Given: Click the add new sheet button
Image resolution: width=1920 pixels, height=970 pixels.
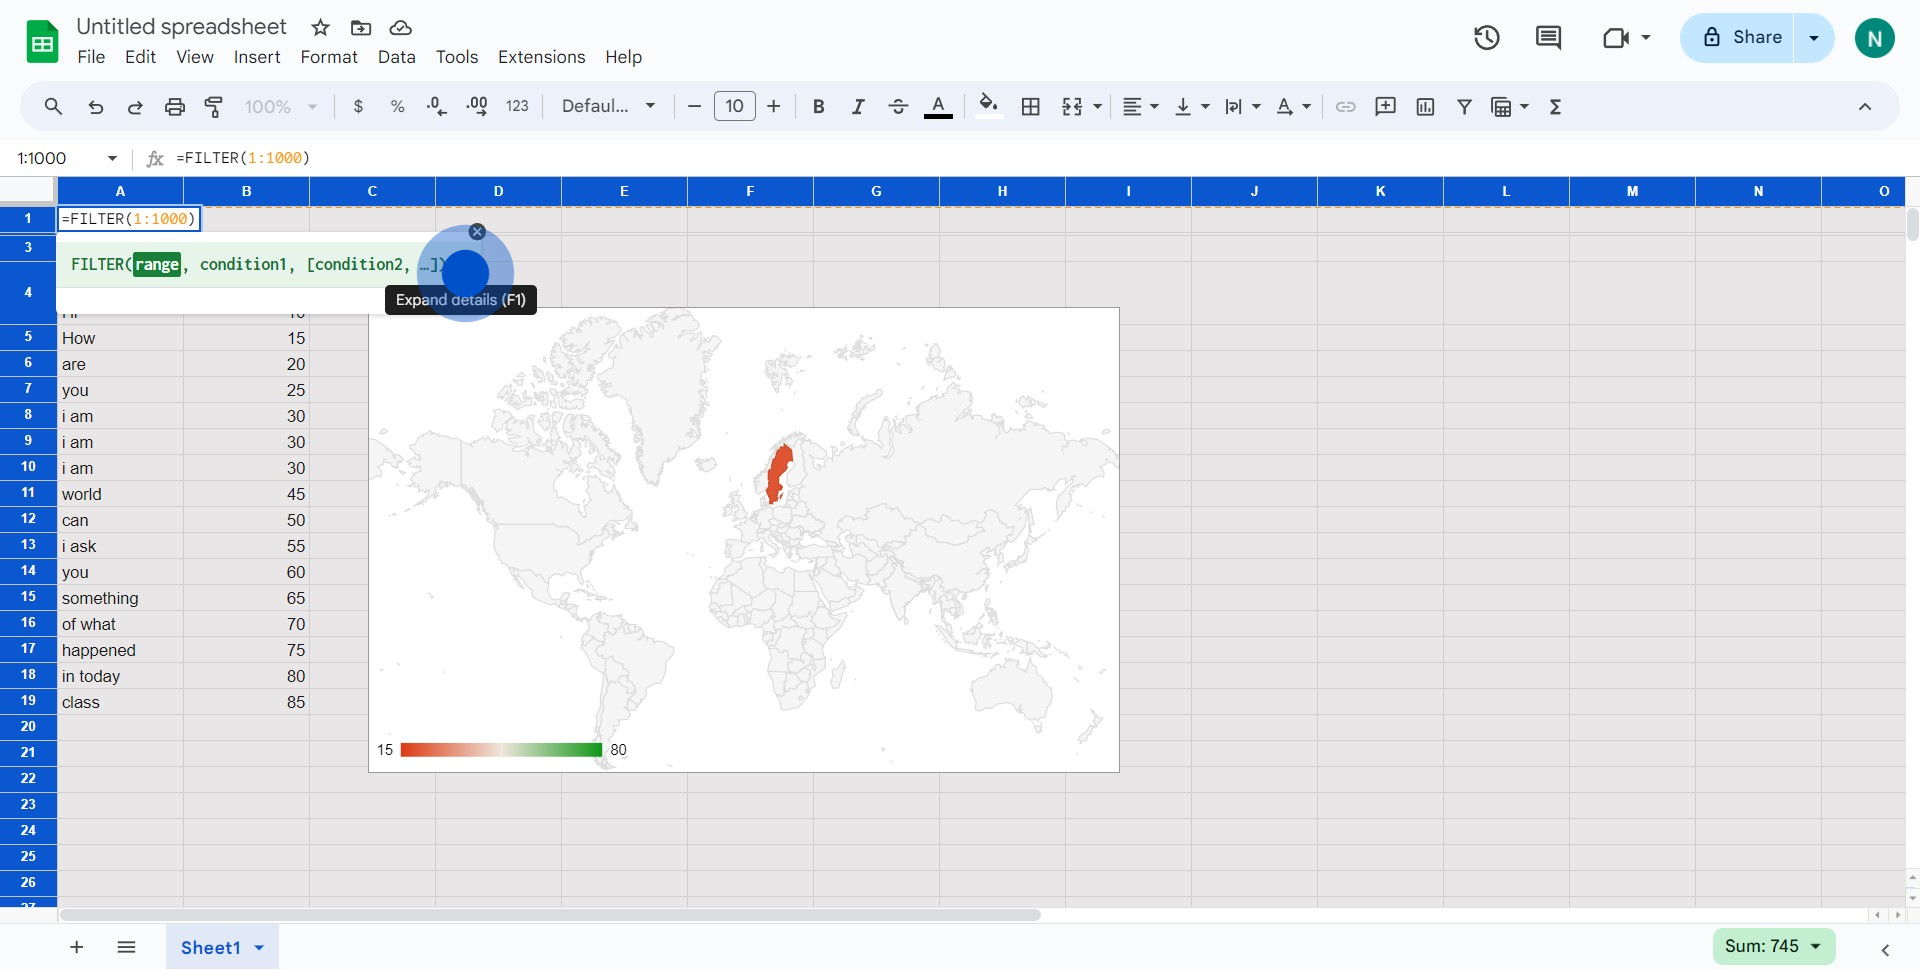Looking at the screenshot, I should tap(77, 947).
